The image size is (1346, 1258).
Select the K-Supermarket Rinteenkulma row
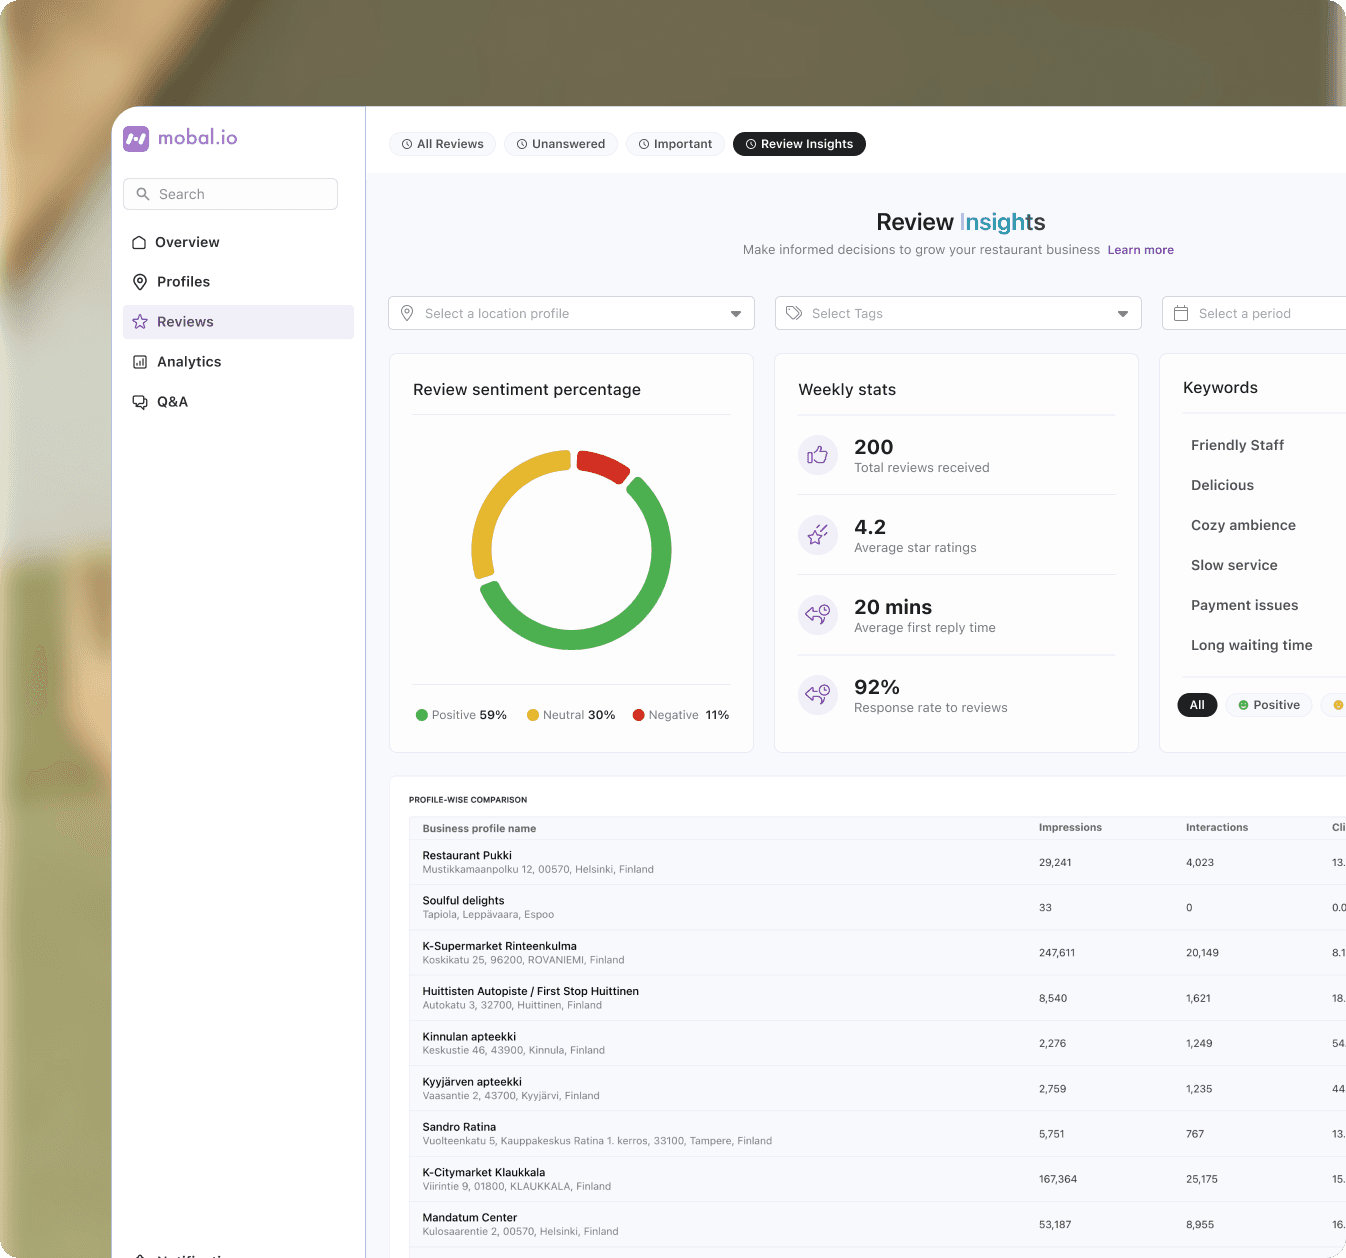877,952
